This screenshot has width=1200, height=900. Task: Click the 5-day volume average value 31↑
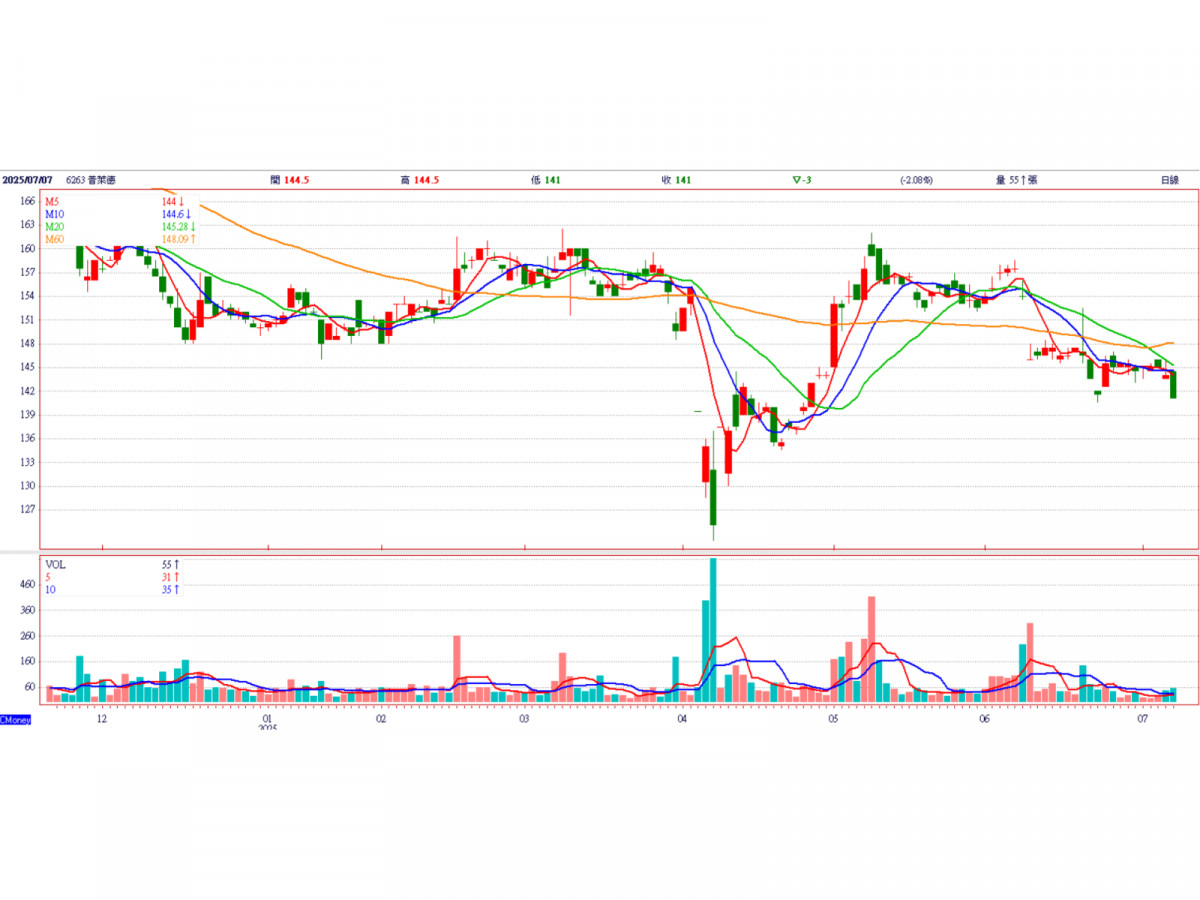pos(171,577)
